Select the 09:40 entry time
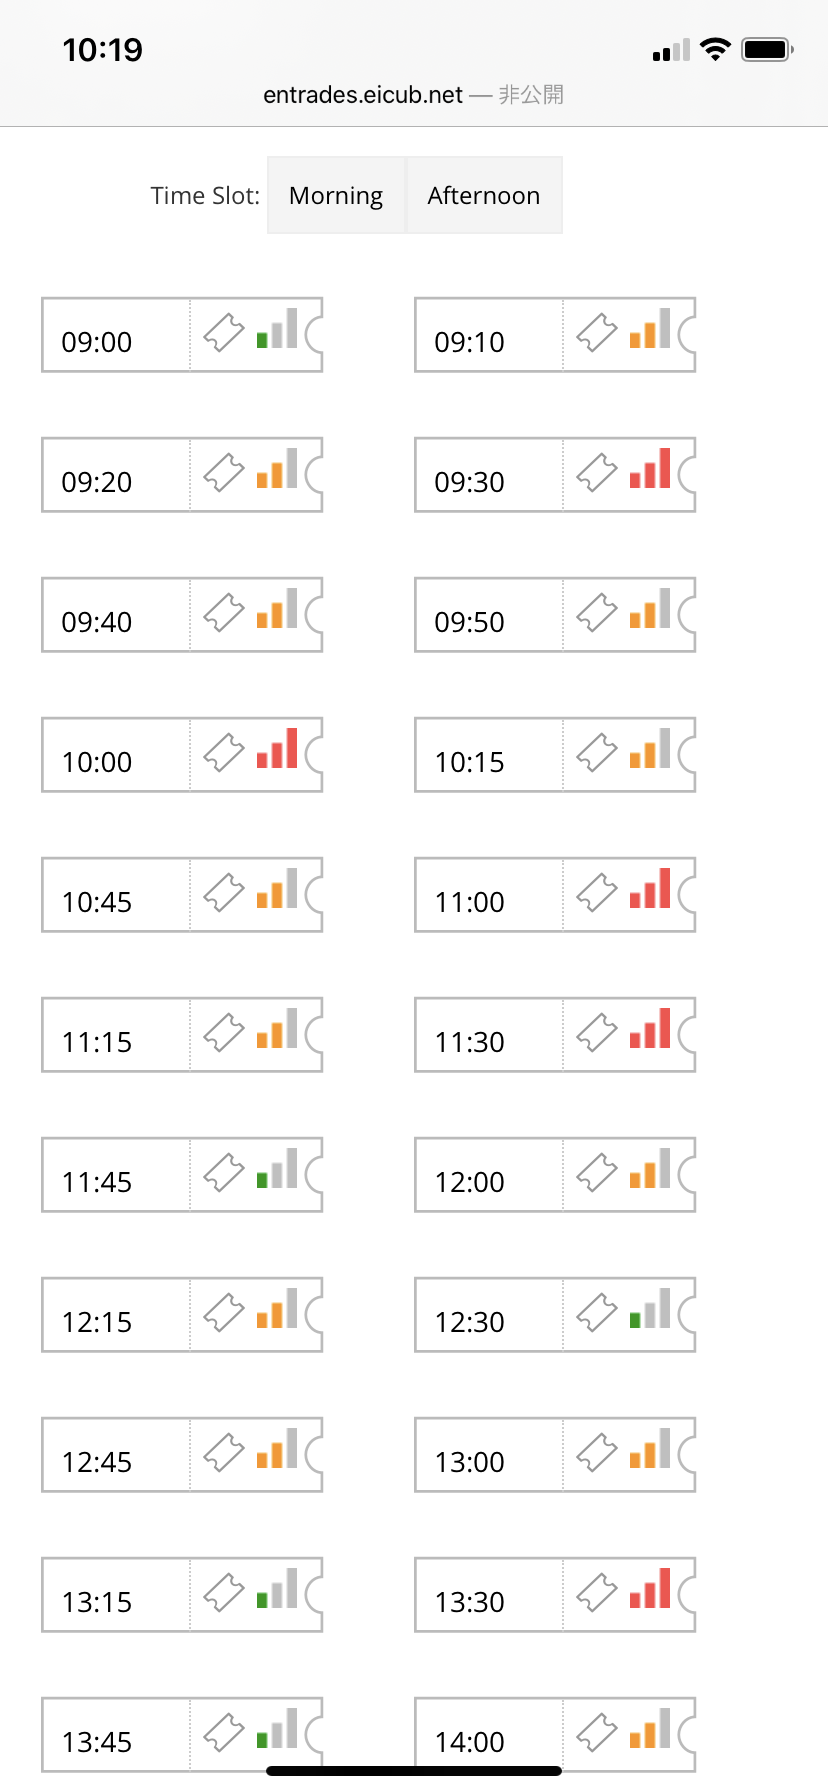 [182, 615]
